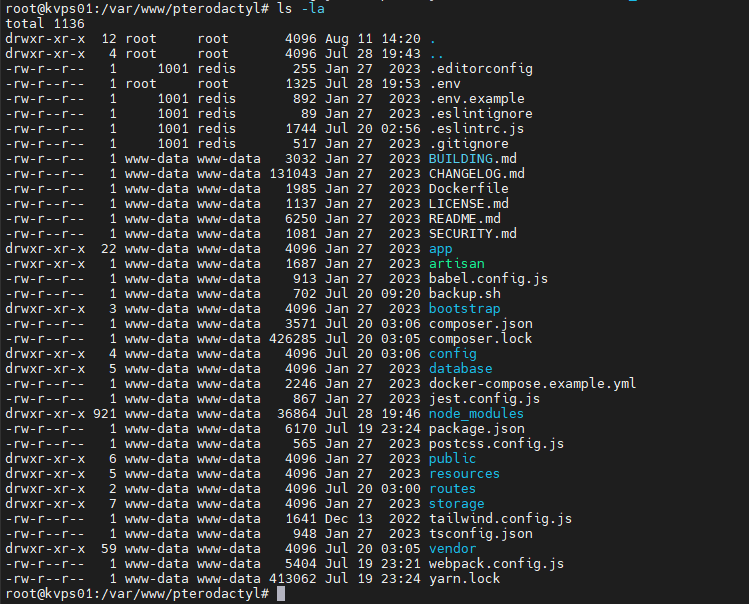Viewport: 749px width, 604px height.
Task: Select the redis group of .gitignore
Action: point(217,144)
